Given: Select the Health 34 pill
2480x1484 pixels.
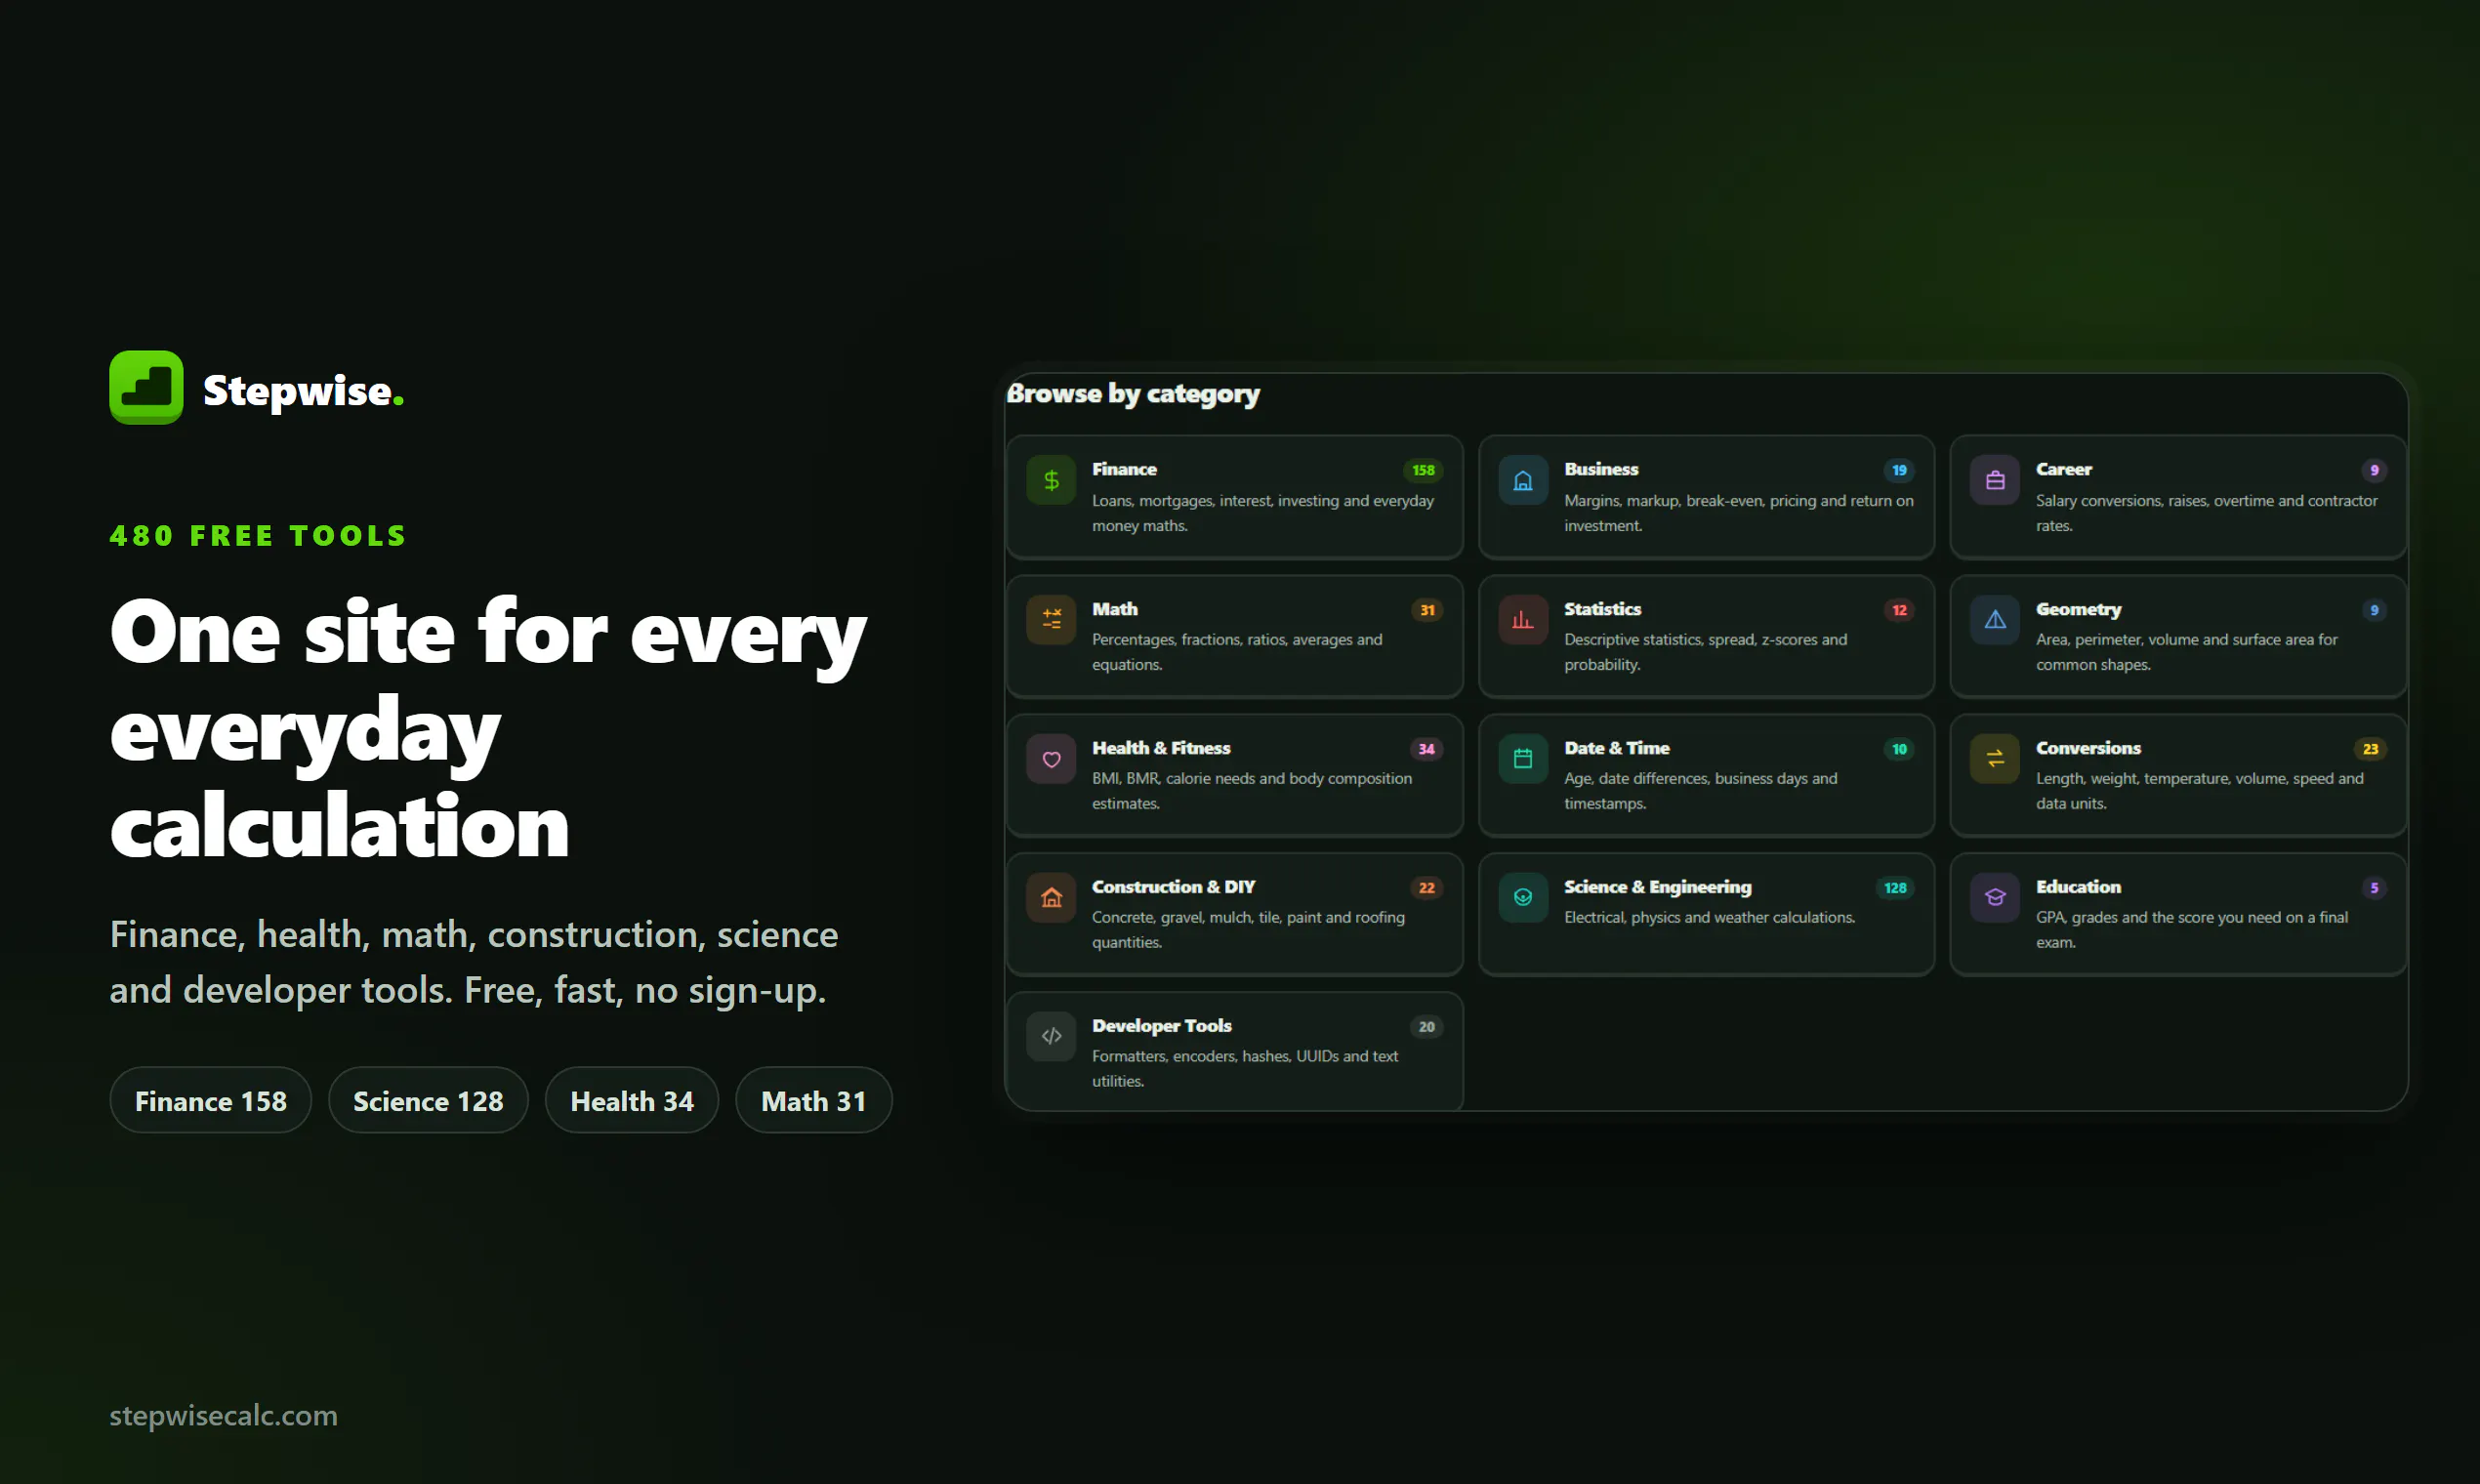Looking at the screenshot, I should click(632, 1100).
